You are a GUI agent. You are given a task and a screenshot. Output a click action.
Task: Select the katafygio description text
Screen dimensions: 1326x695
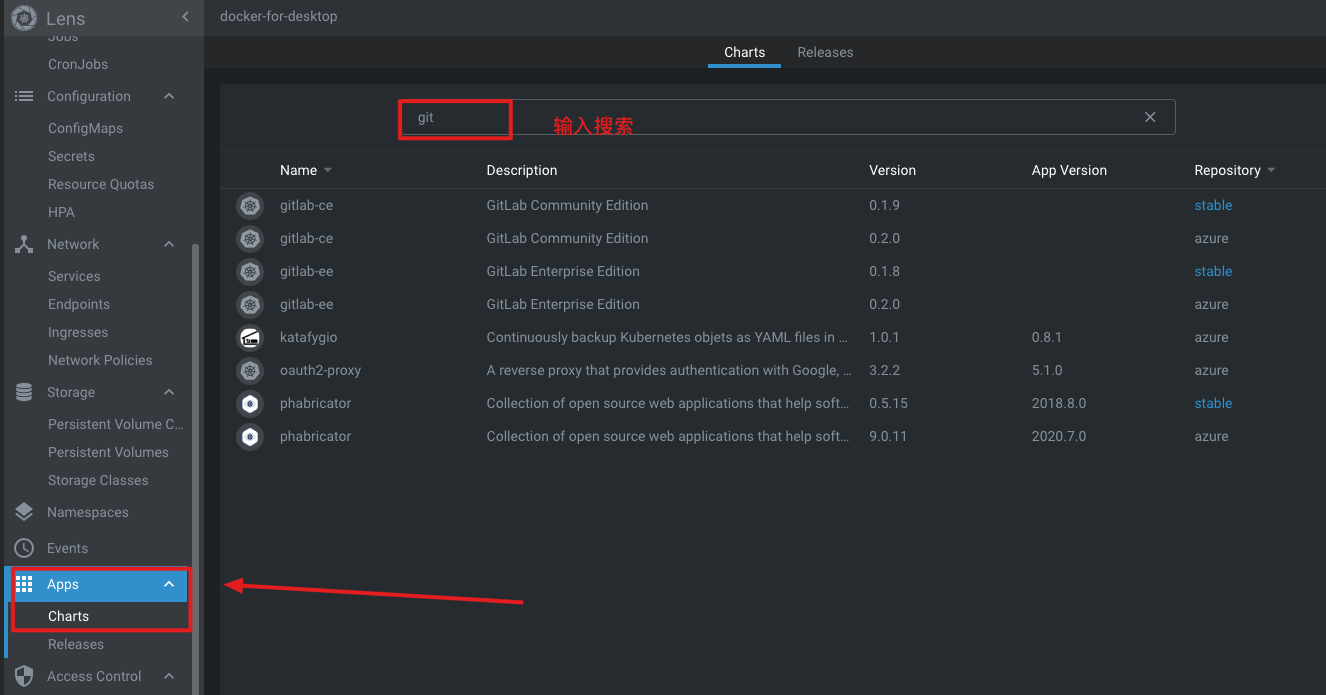[x=668, y=337]
